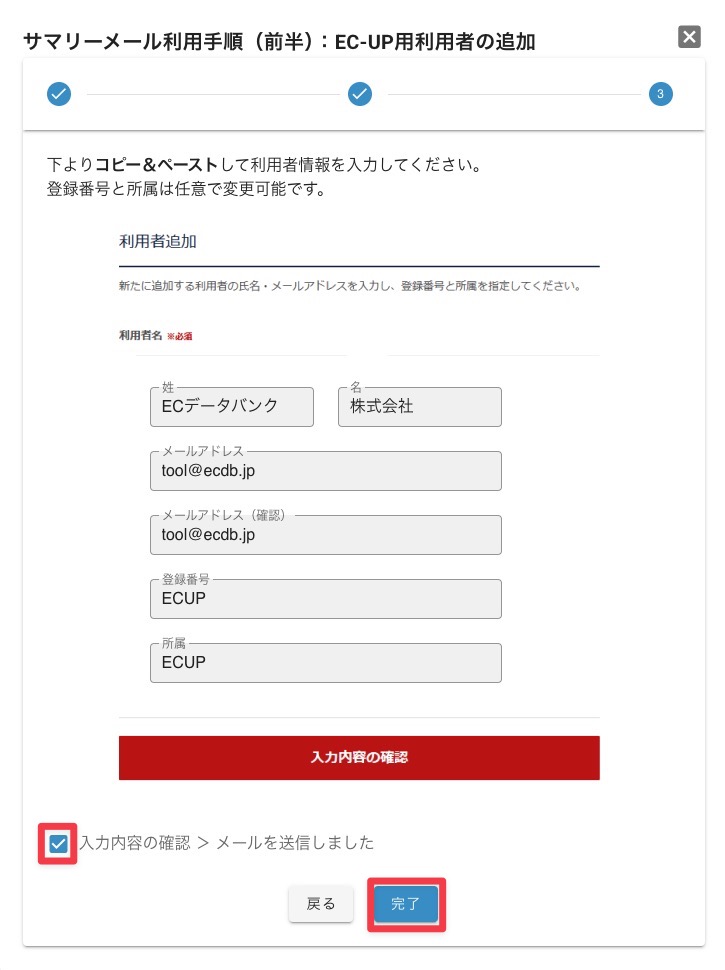
Task: Select step 3 circle in stepper
Action: (660, 94)
